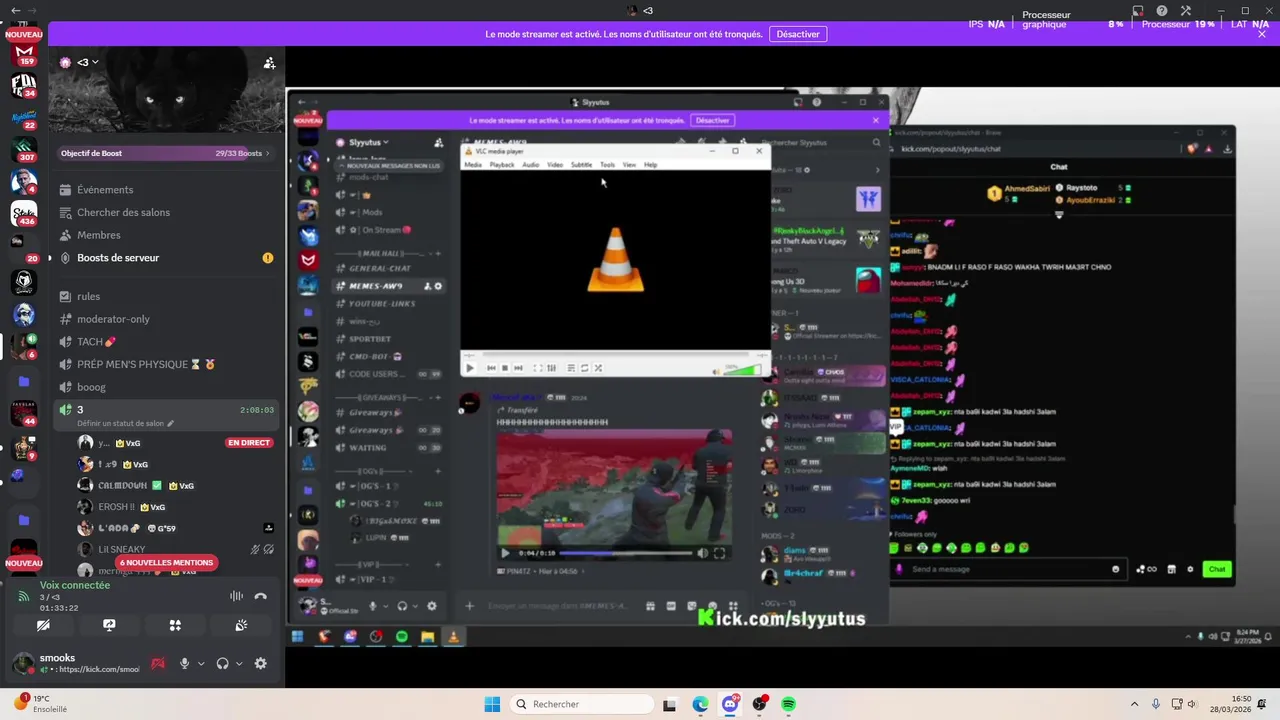Image resolution: width=1280 pixels, height=720 pixels.
Task: Open the moderator-only text channel
Action: coord(165,319)
